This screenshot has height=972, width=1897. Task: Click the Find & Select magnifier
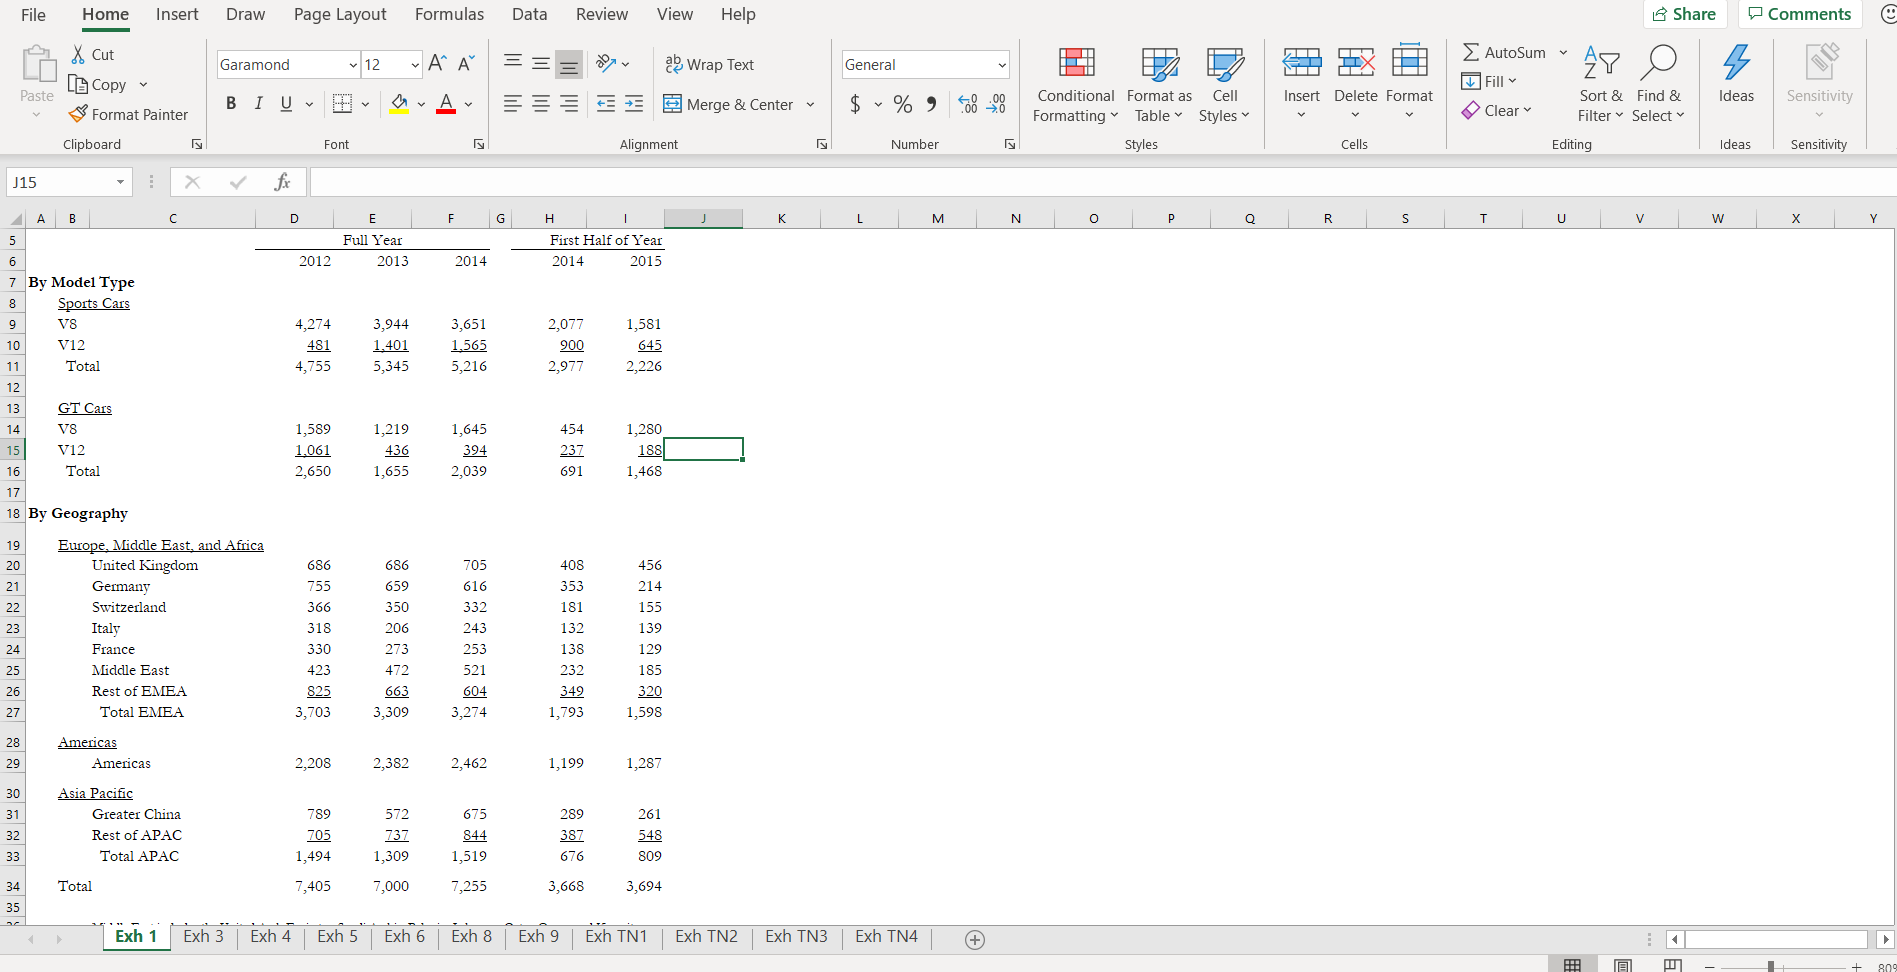pyautogui.click(x=1658, y=63)
